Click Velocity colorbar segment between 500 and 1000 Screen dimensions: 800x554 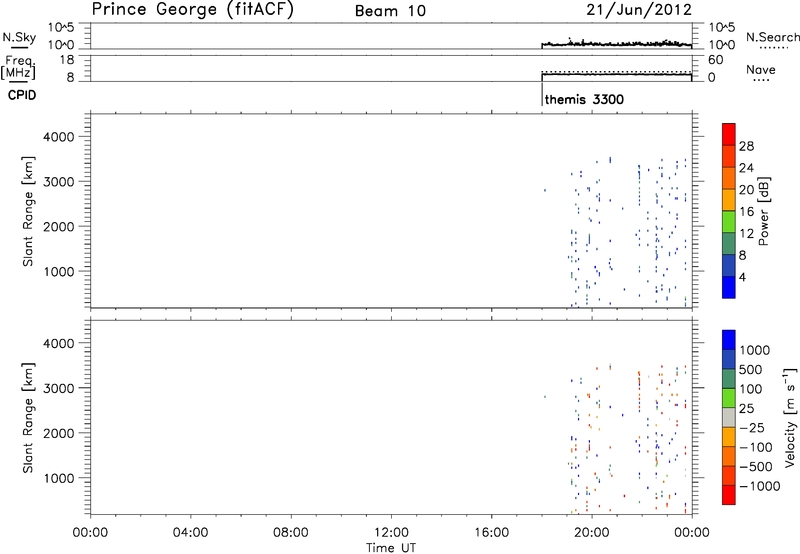click(x=729, y=360)
